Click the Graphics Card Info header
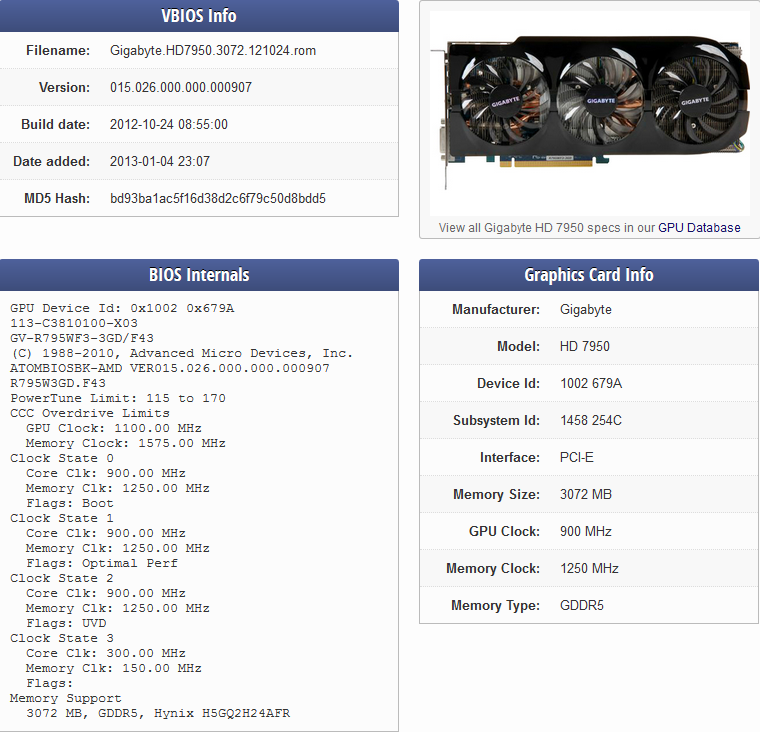Image resolution: width=760 pixels, height=735 pixels. tap(589, 275)
